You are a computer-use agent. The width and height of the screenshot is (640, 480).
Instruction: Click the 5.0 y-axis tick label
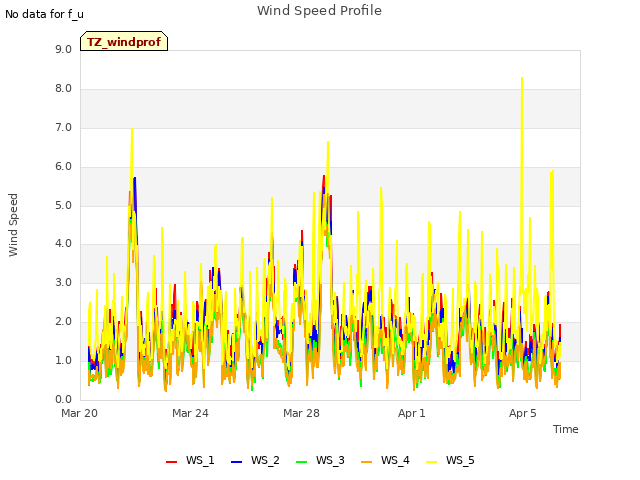tap(63, 205)
